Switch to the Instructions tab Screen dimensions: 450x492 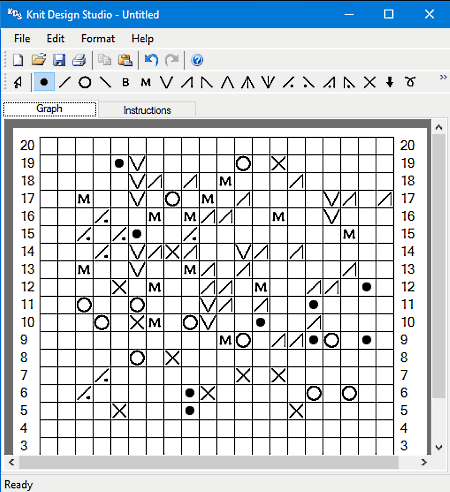tap(147, 110)
